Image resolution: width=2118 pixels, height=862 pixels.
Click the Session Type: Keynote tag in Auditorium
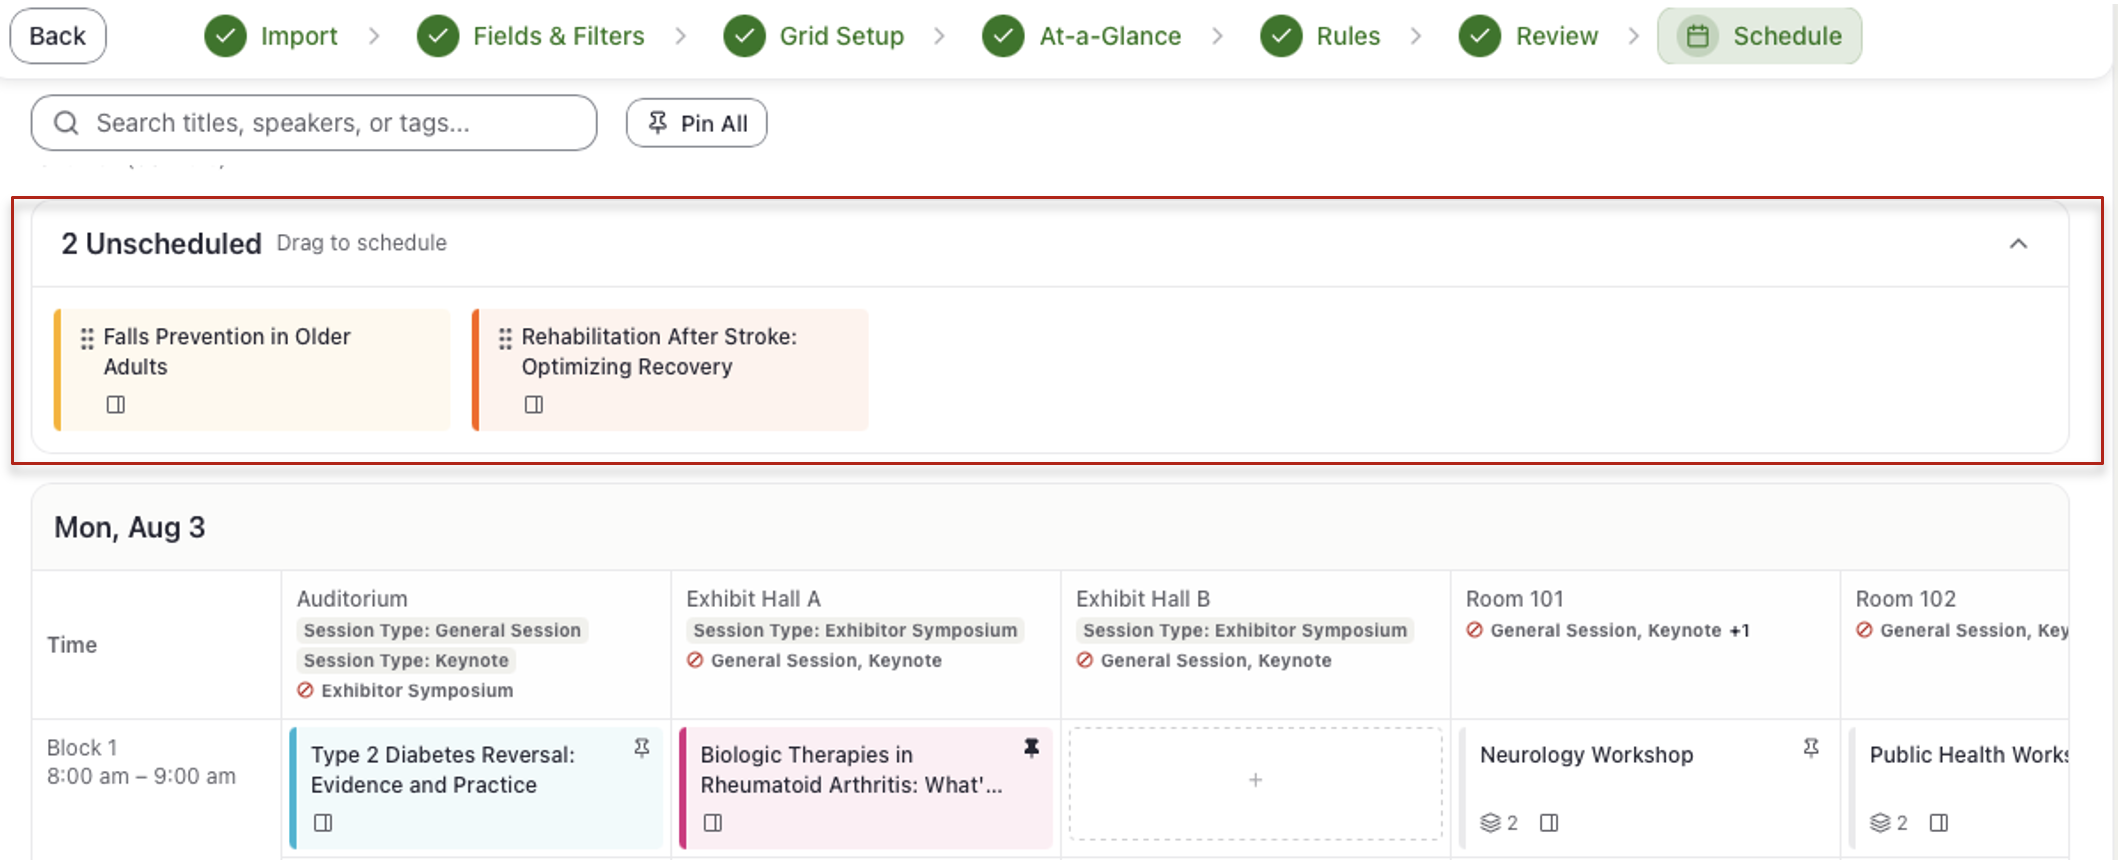coord(406,660)
